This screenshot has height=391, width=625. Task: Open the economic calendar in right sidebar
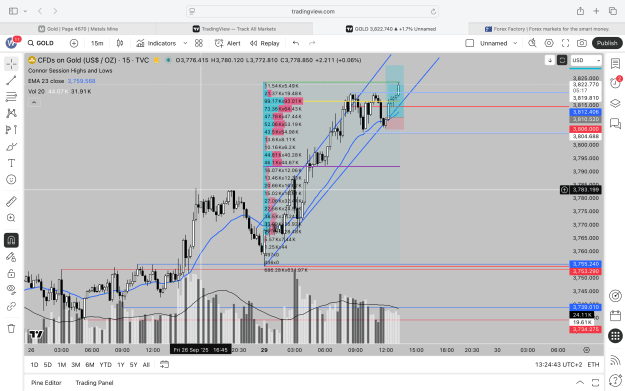coord(615,316)
